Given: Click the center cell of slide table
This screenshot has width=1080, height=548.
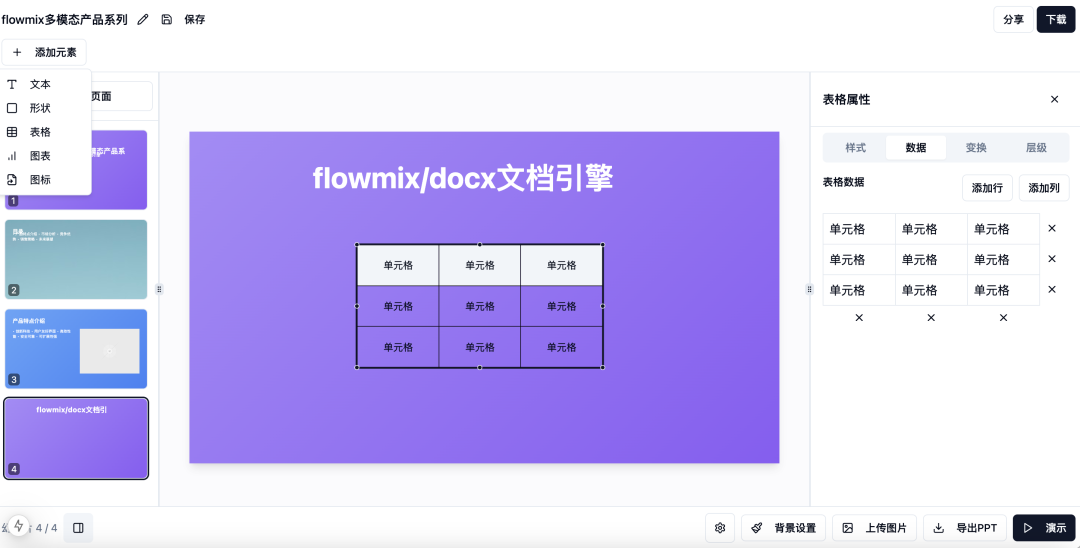Looking at the screenshot, I should [x=480, y=306].
